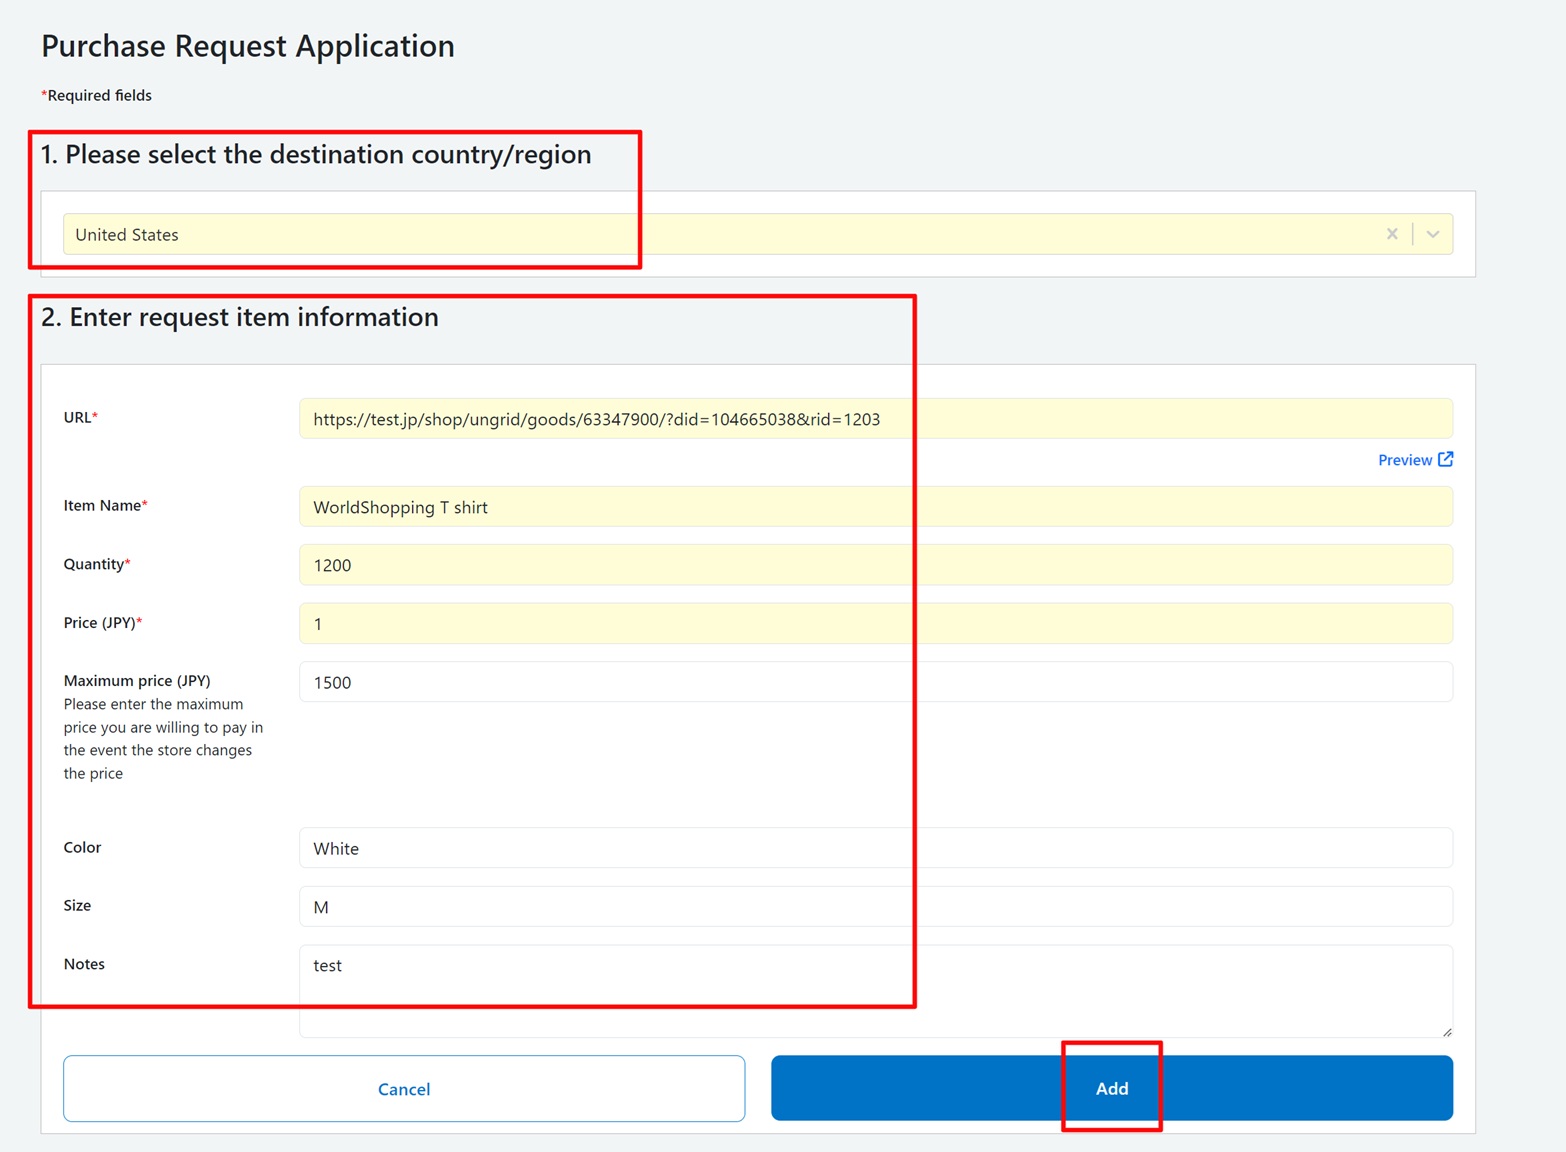Click the Purchase Request Application heading
The width and height of the screenshot is (1566, 1152).
click(x=248, y=46)
